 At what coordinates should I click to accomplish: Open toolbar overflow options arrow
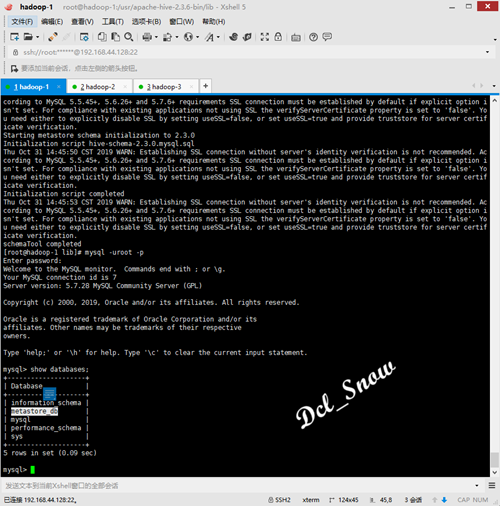click(x=495, y=40)
